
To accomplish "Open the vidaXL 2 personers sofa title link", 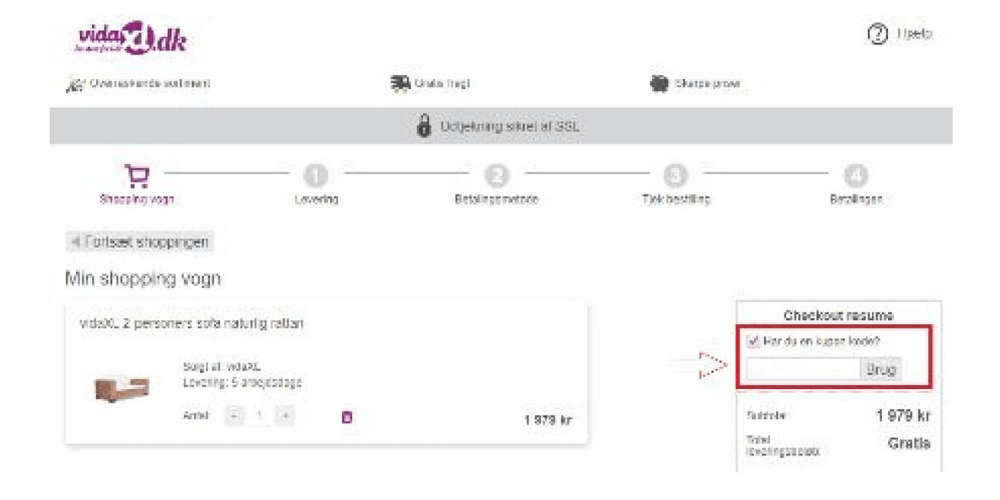I will coord(191,324).
